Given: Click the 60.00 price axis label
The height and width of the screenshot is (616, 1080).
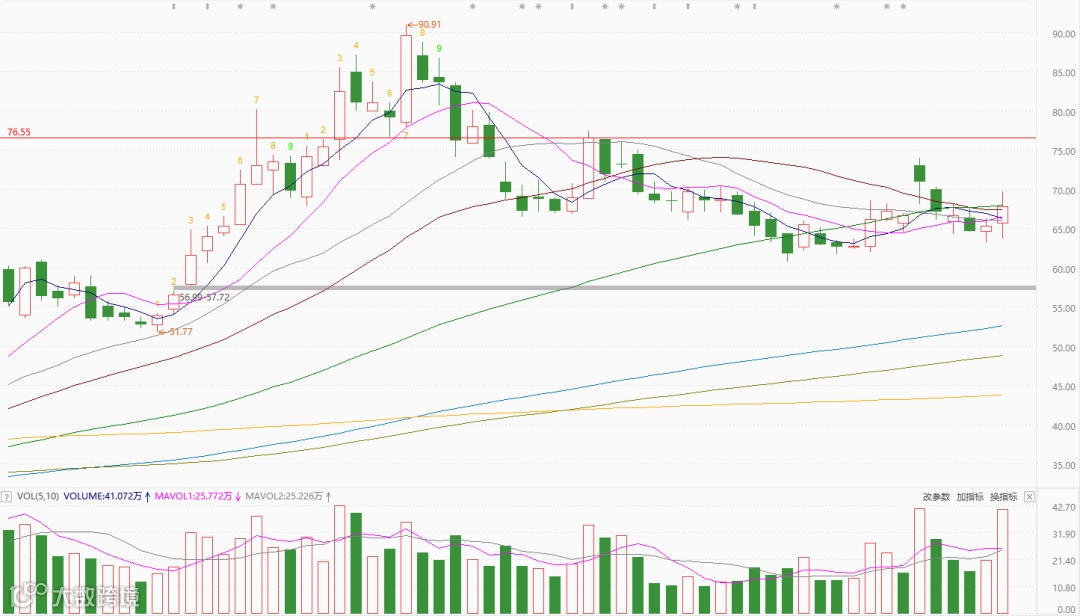Looking at the screenshot, I should click(1062, 269).
